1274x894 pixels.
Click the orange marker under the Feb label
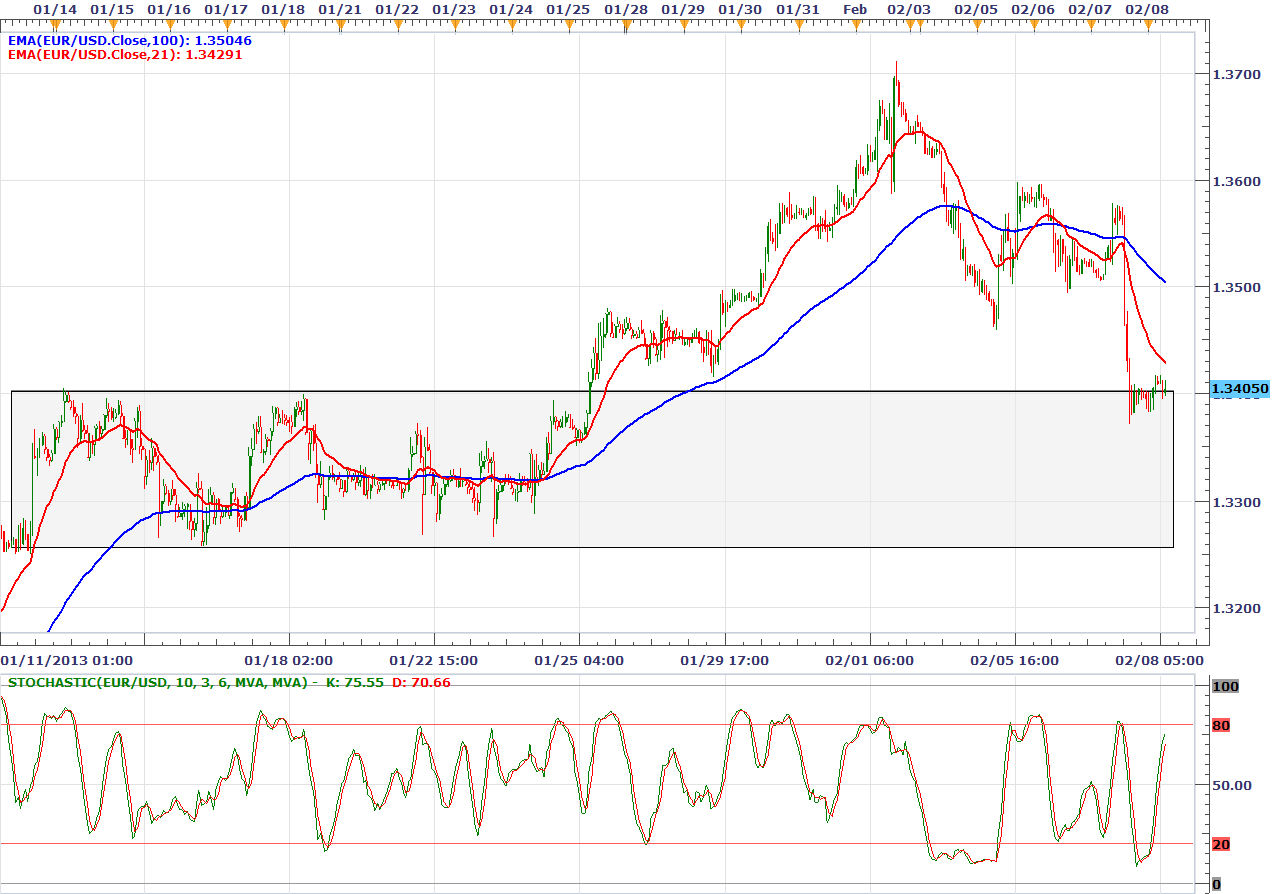pos(856,25)
